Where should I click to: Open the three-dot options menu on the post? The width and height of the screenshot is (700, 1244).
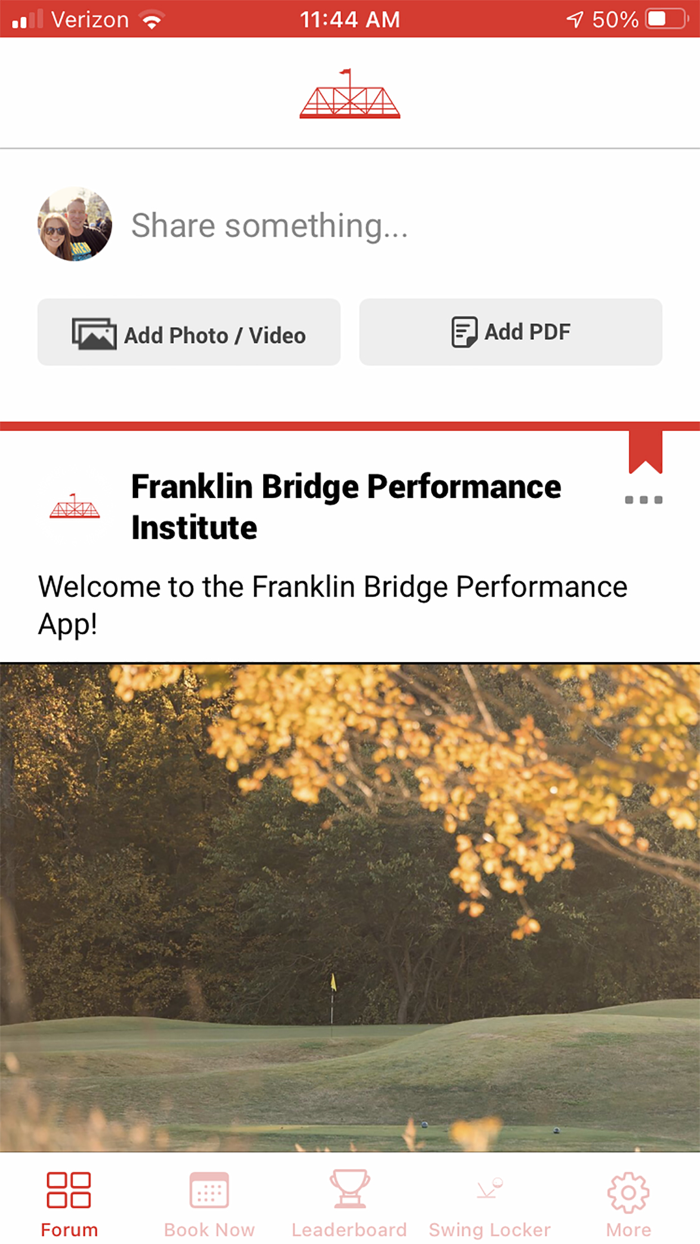coord(643,499)
